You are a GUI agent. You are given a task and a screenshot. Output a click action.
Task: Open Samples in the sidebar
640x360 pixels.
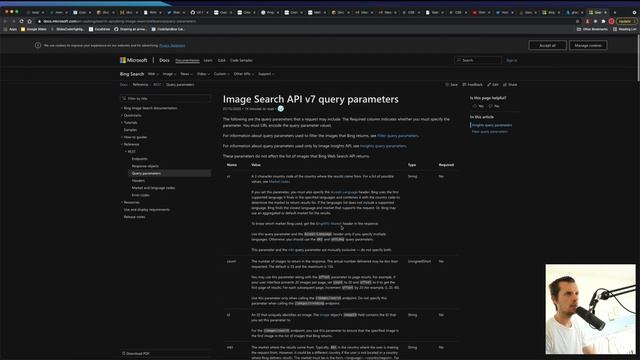pos(130,130)
